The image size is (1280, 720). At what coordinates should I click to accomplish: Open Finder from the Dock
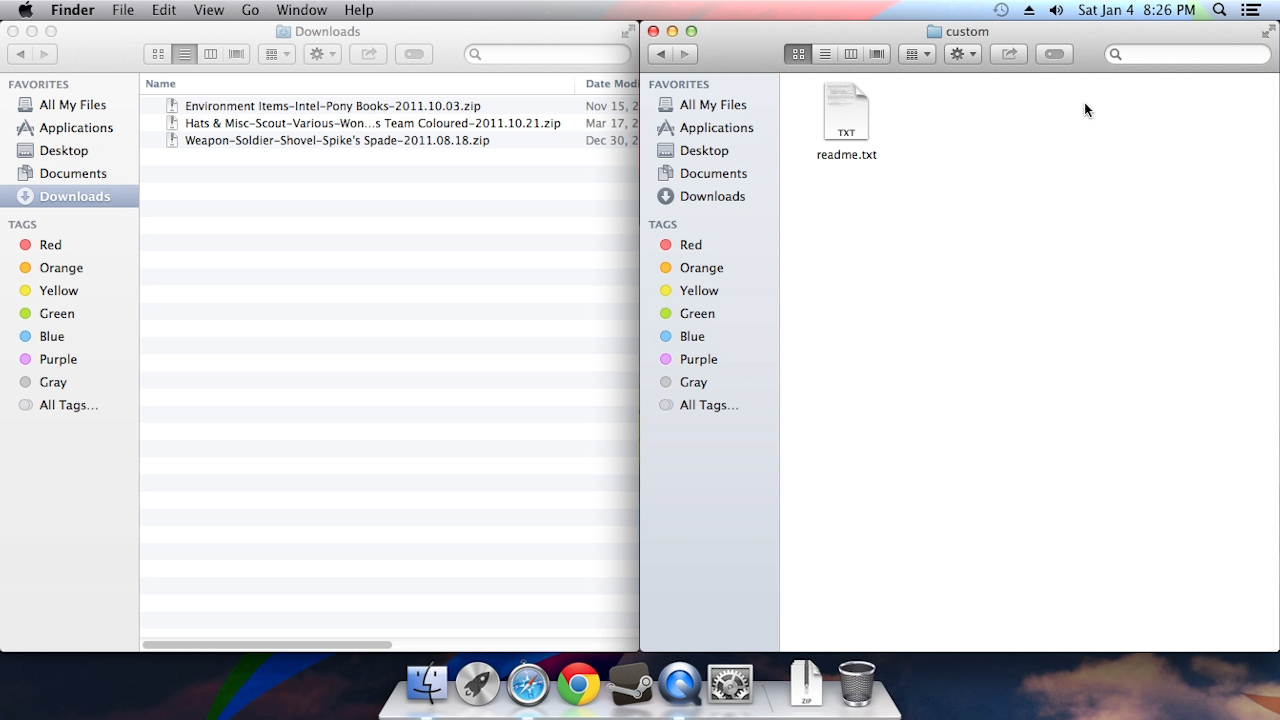[427, 685]
